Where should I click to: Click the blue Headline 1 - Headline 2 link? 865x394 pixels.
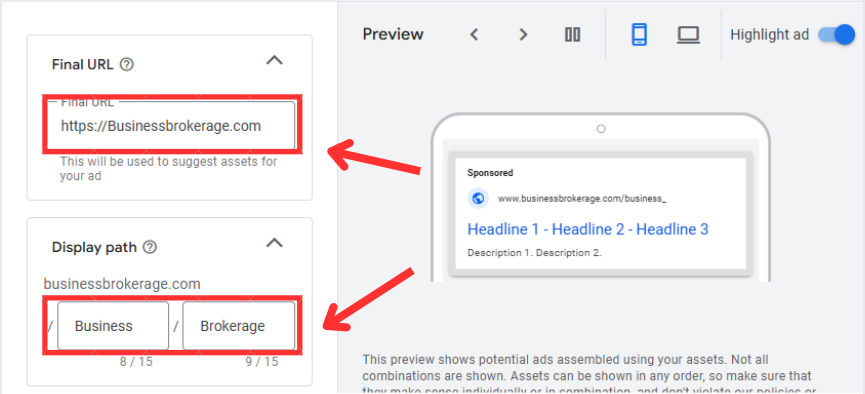click(x=588, y=229)
